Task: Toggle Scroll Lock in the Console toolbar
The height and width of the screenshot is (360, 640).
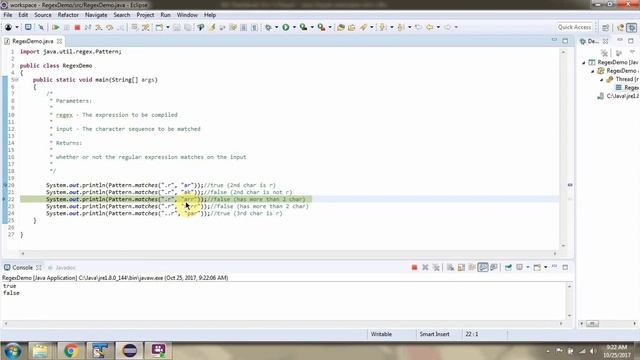Action: pyautogui.click(x=461, y=267)
